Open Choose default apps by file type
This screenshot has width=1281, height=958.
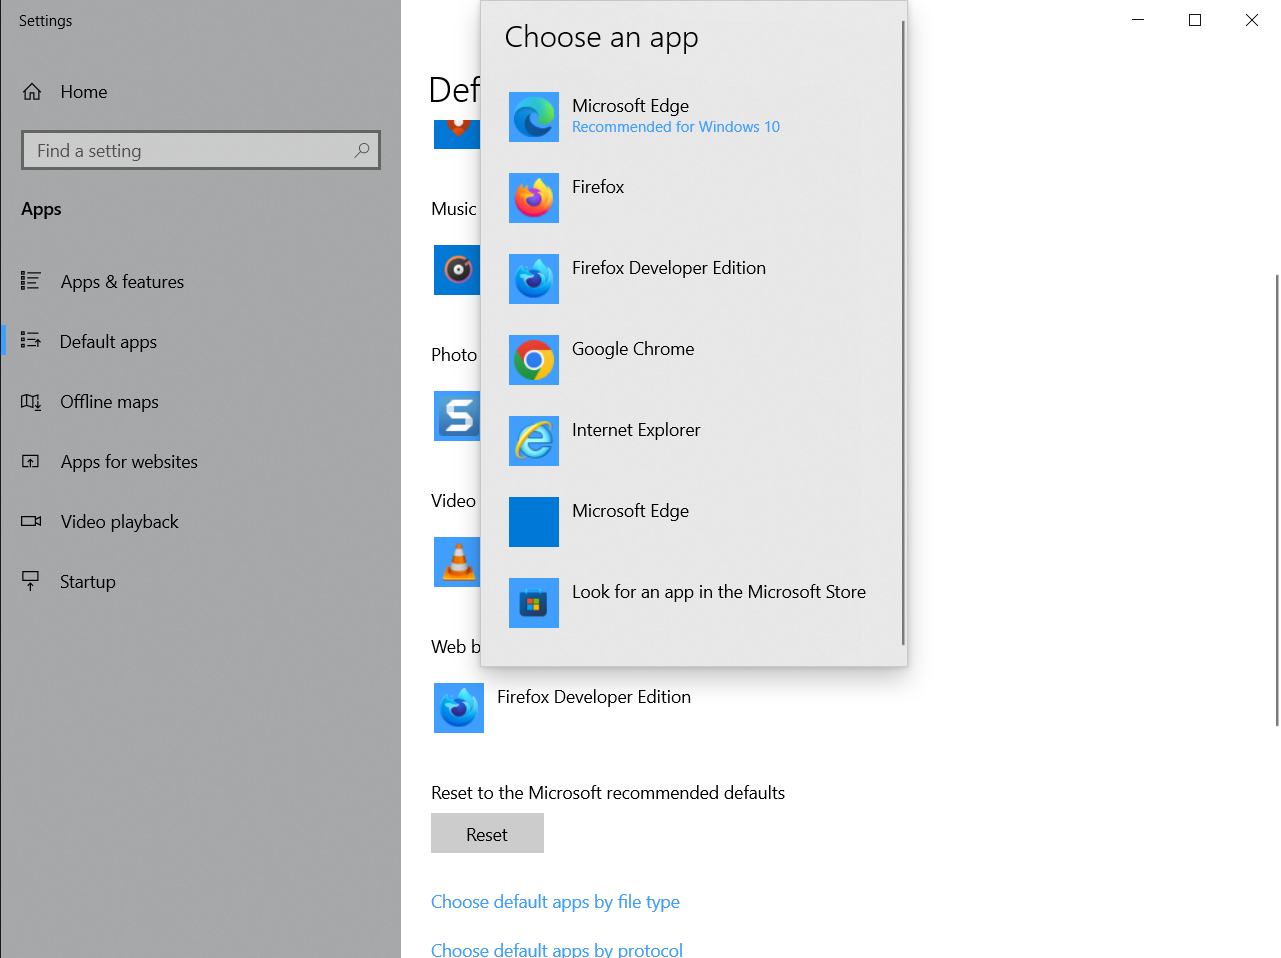click(555, 902)
